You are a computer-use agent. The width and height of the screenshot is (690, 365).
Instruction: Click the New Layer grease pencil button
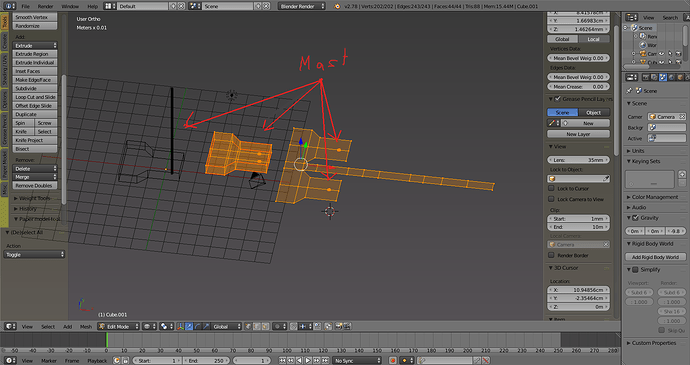click(578, 134)
